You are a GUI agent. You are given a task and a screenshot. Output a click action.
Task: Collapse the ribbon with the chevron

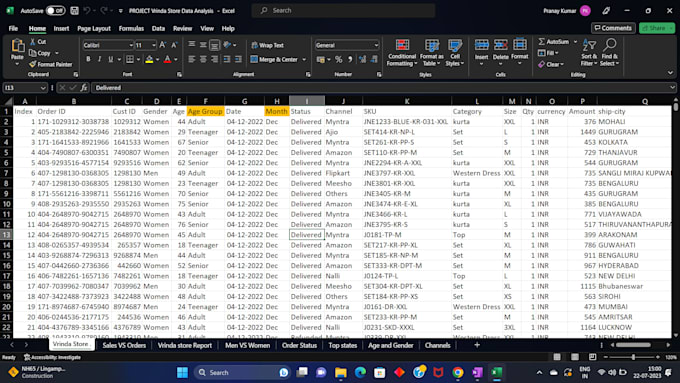[x=670, y=73]
